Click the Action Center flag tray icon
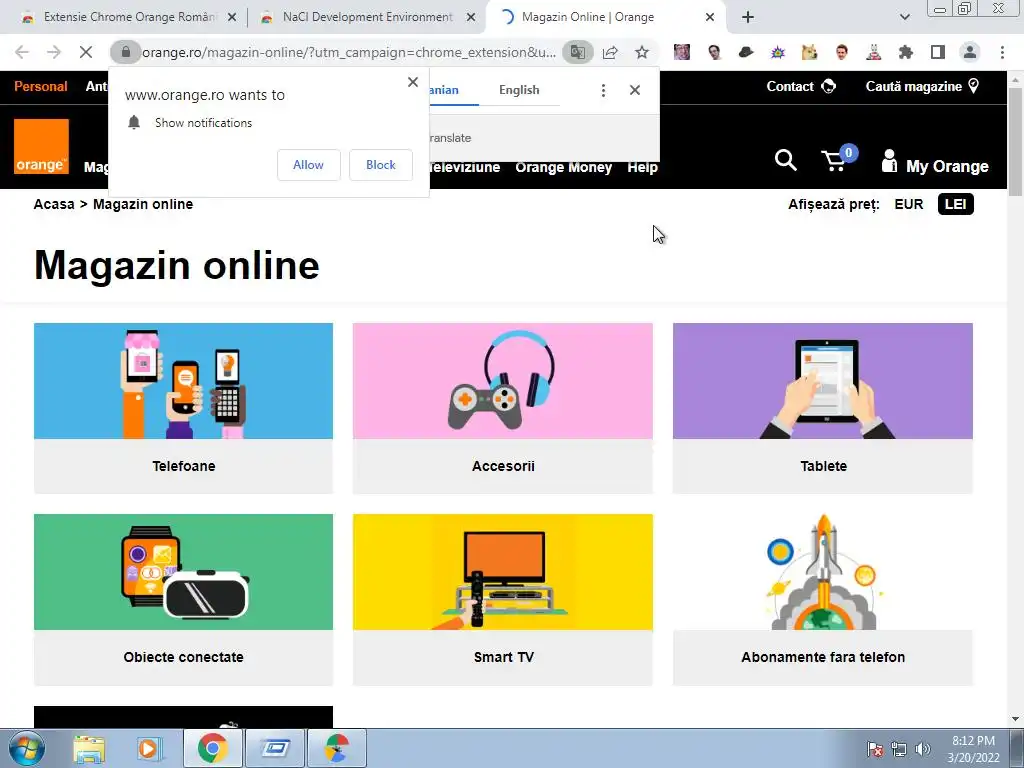The image size is (1024, 768). [875, 748]
